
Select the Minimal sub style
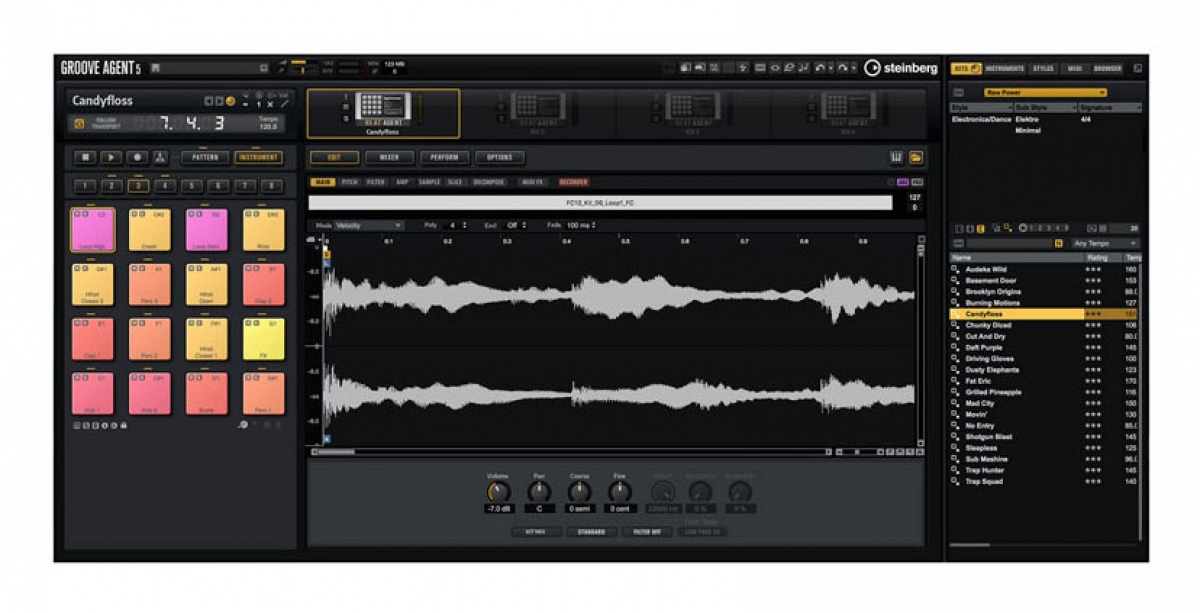pos(1028,131)
